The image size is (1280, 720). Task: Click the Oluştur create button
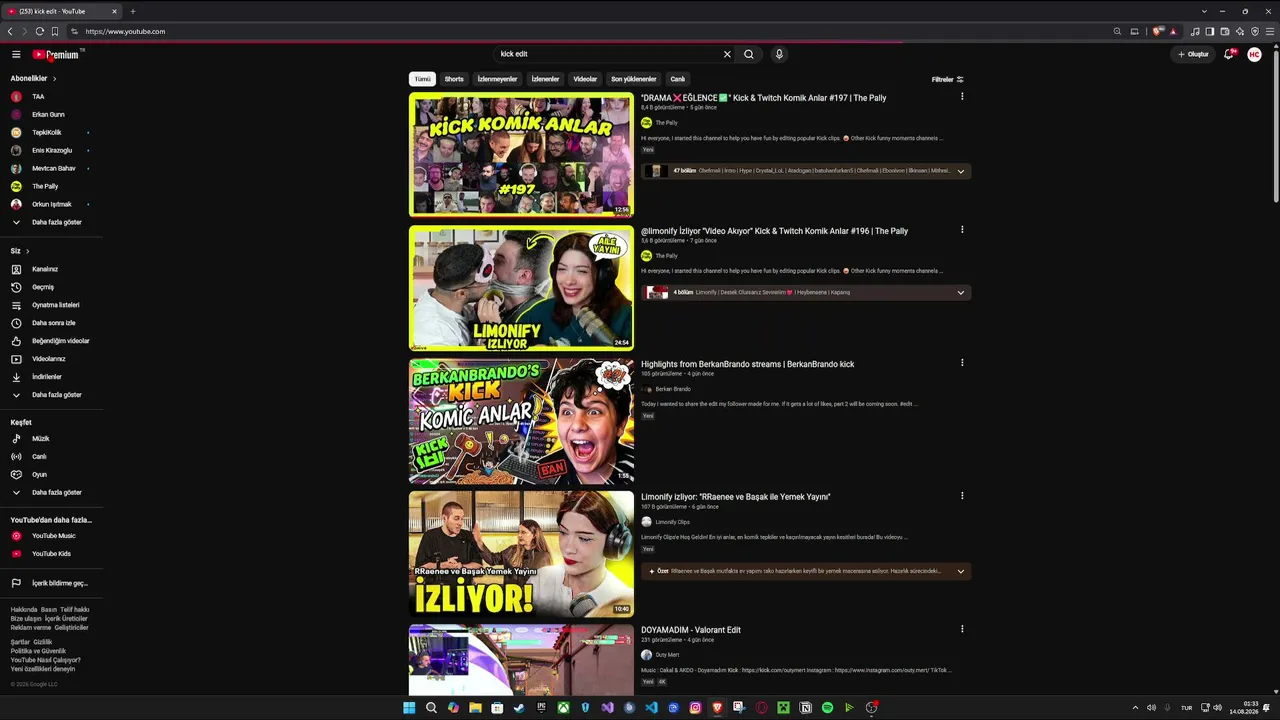1193,54
